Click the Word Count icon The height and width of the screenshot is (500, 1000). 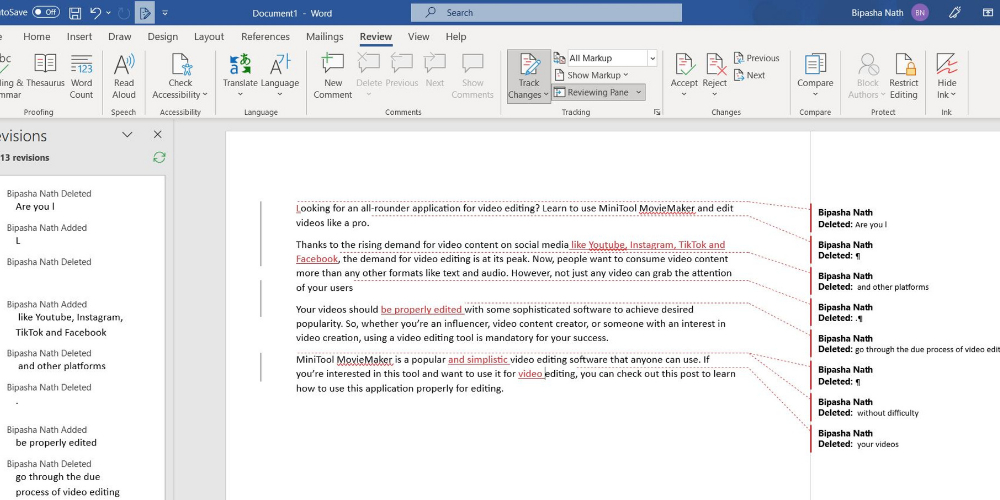[81, 64]
